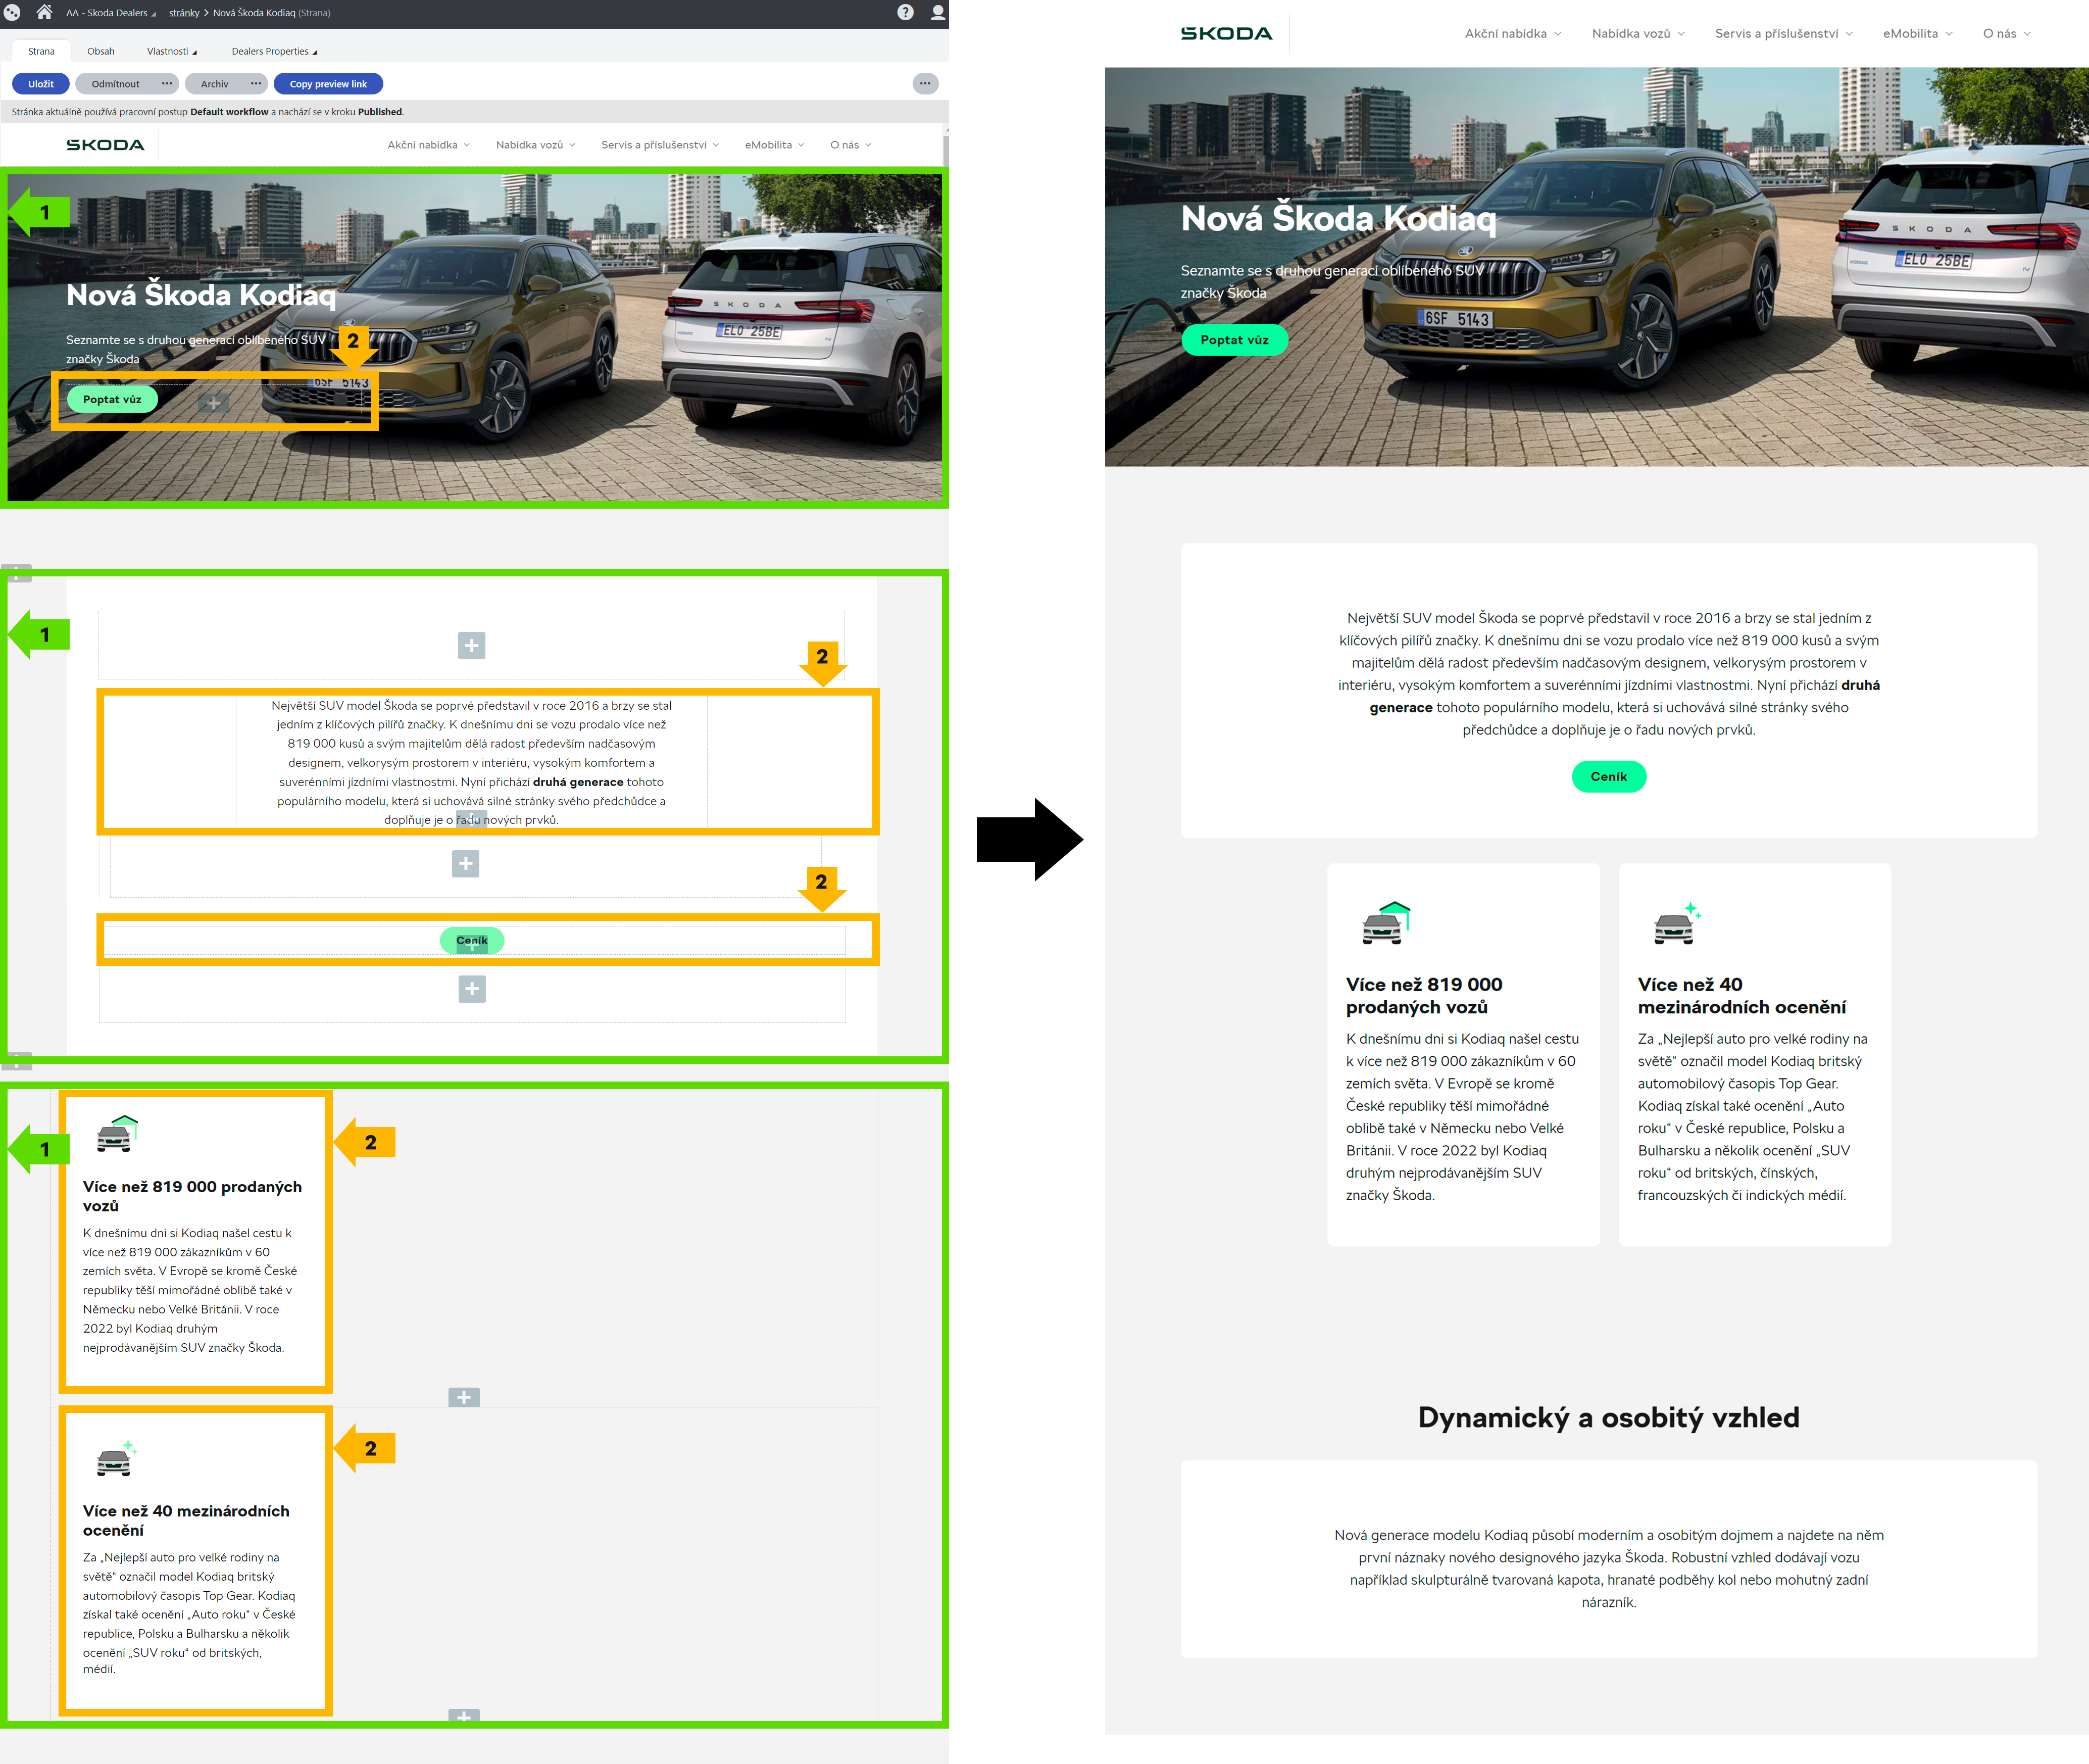
Task: Click the Uložit save button
Action: [x=41, y=84]
